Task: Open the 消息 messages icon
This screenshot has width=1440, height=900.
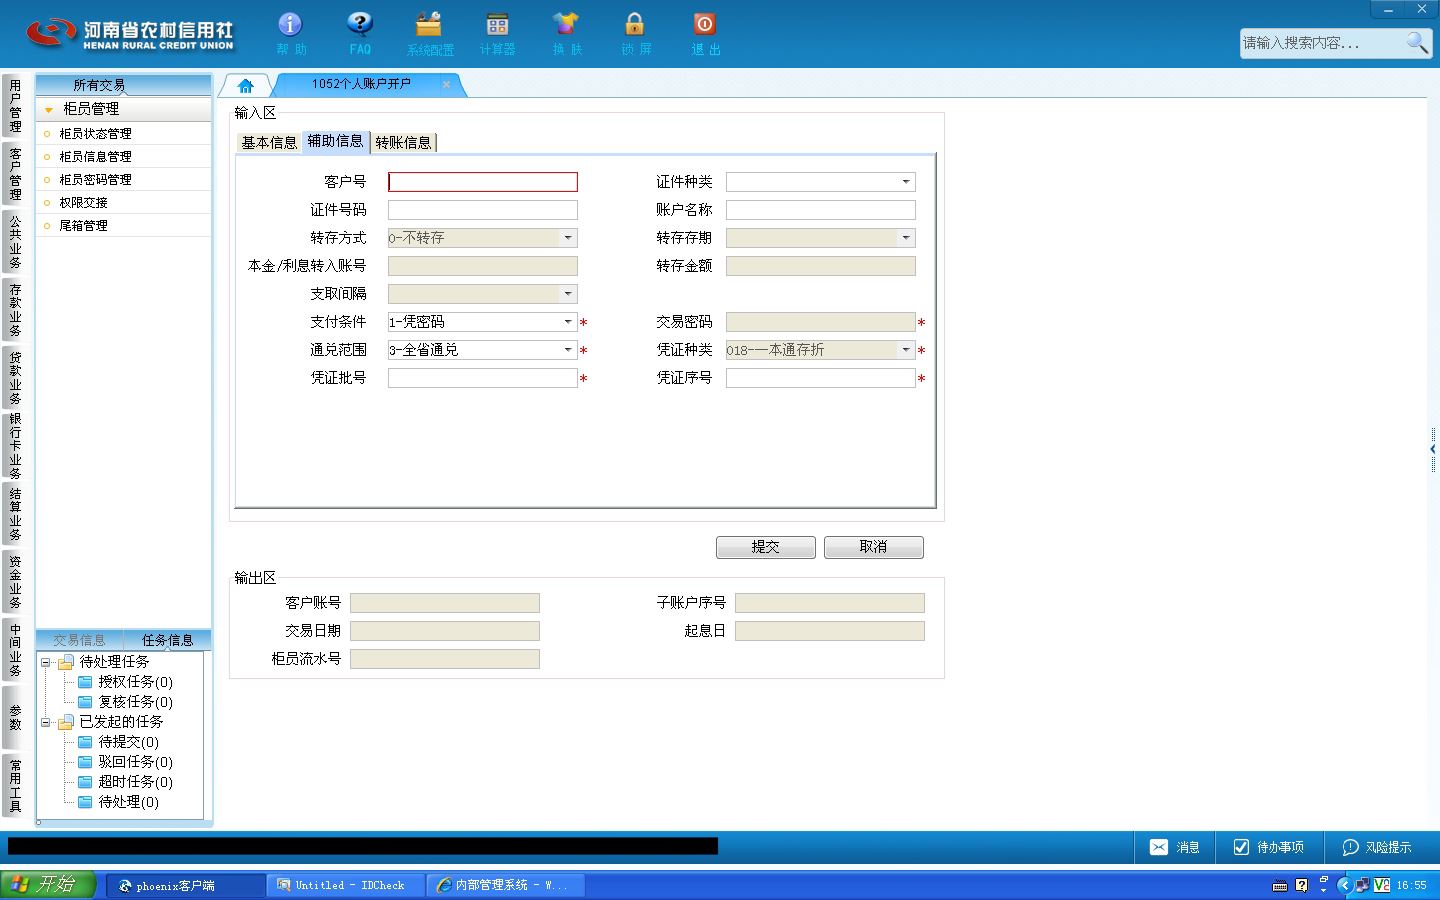Action: point(1174,847)
